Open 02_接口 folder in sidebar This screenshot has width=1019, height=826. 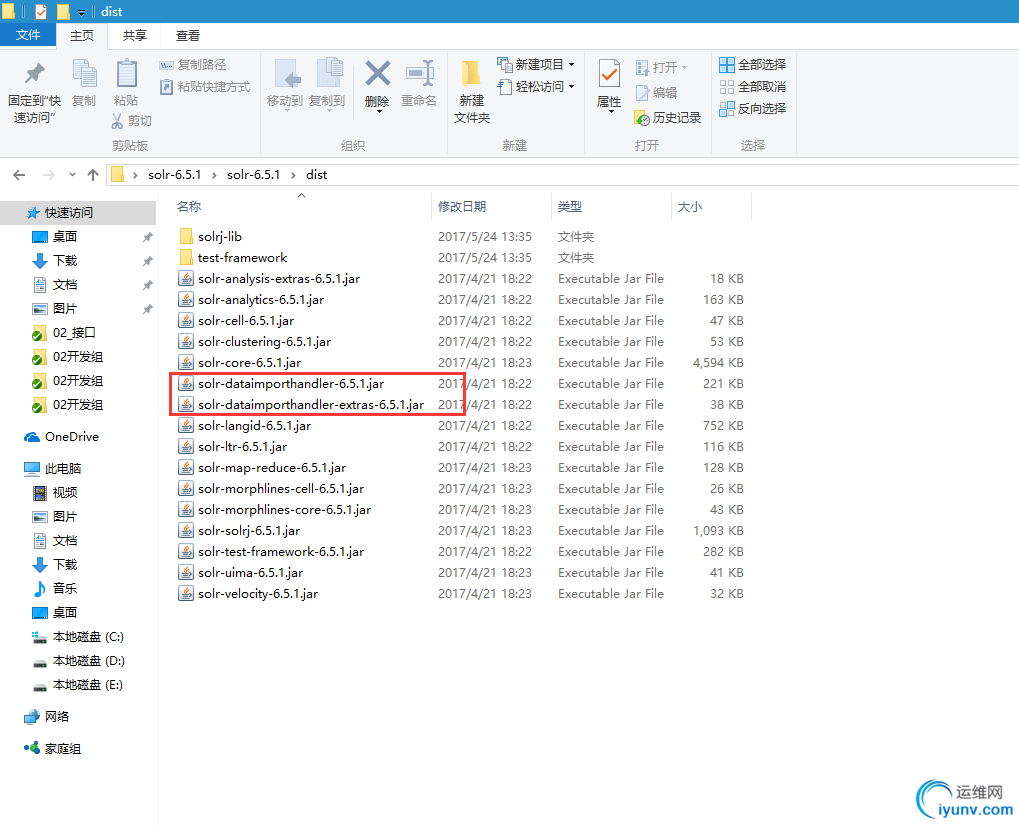coord(74,333)
